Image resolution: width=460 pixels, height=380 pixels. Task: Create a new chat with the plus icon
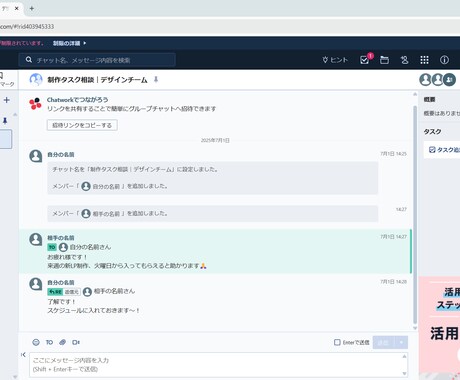[x=7, y=100]
